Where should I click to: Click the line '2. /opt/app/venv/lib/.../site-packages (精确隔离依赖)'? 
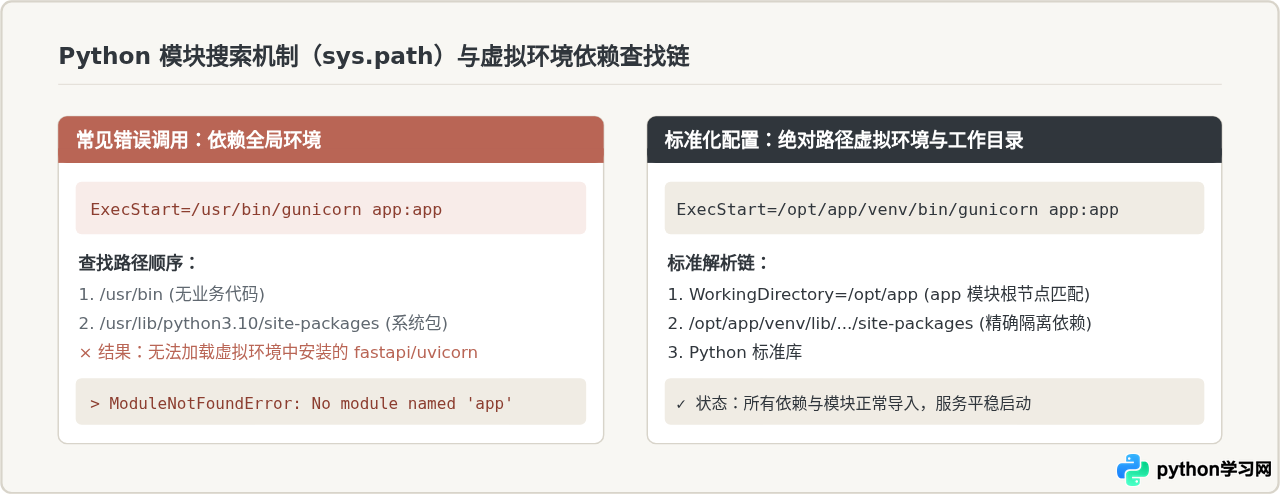click(x=879, y=323)
